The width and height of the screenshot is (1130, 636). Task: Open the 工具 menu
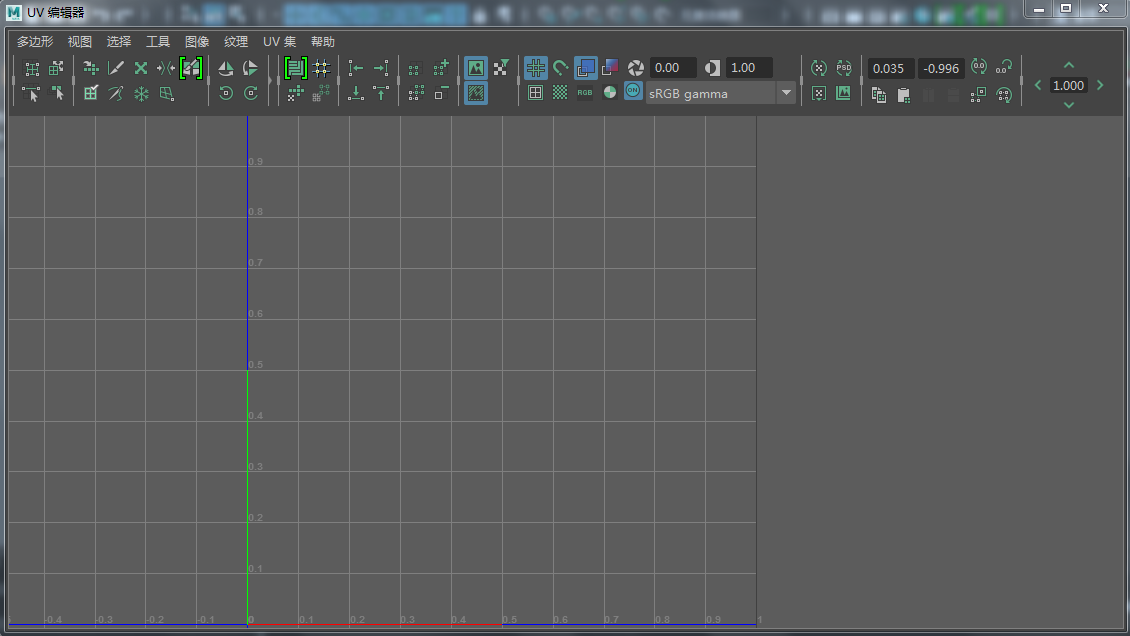point(158,42)
